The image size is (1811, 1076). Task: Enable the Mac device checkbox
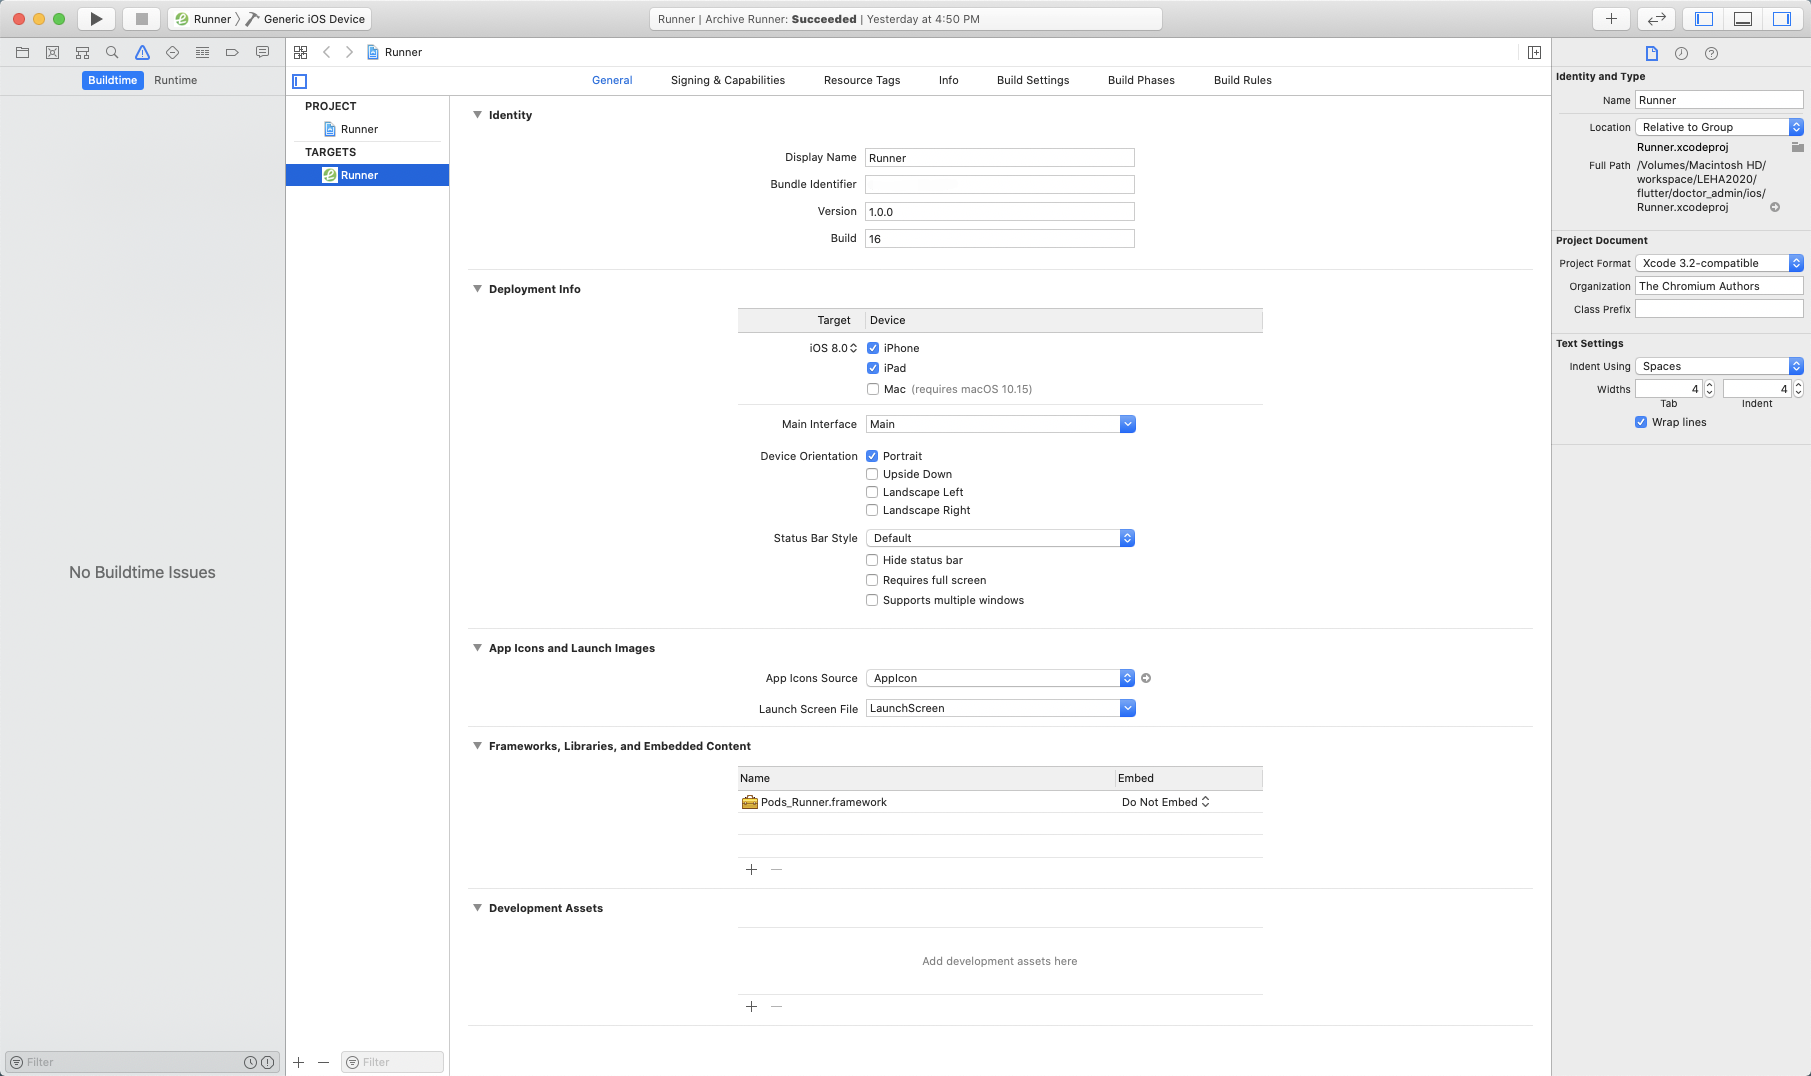tap(873, 389)
